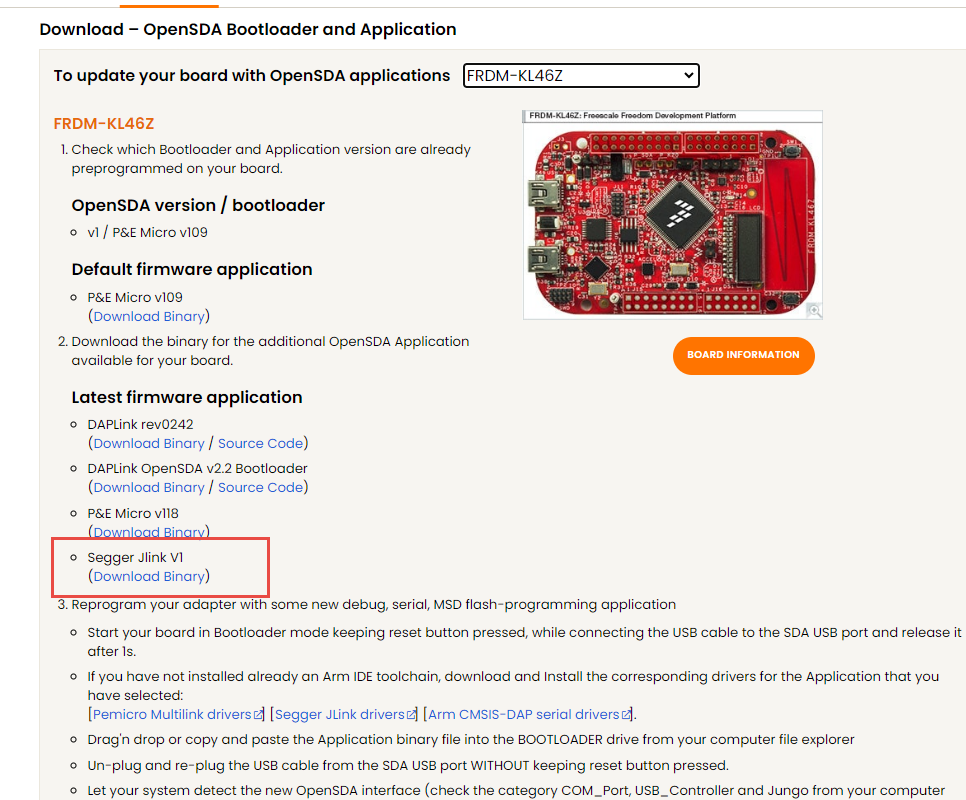Download Binary for P&E Micro v118
Image resolution: width=966 pixels, height=800 pixels.
tap(149, 532)
